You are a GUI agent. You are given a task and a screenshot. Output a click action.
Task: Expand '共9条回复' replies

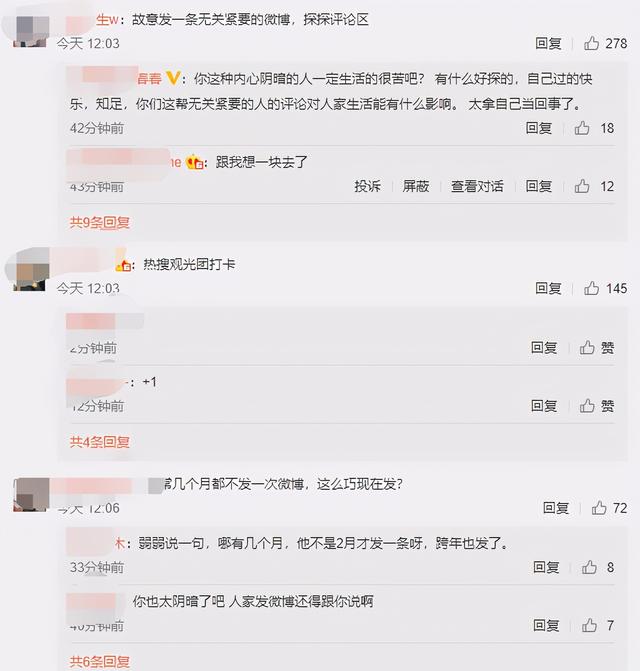[100, 222]
